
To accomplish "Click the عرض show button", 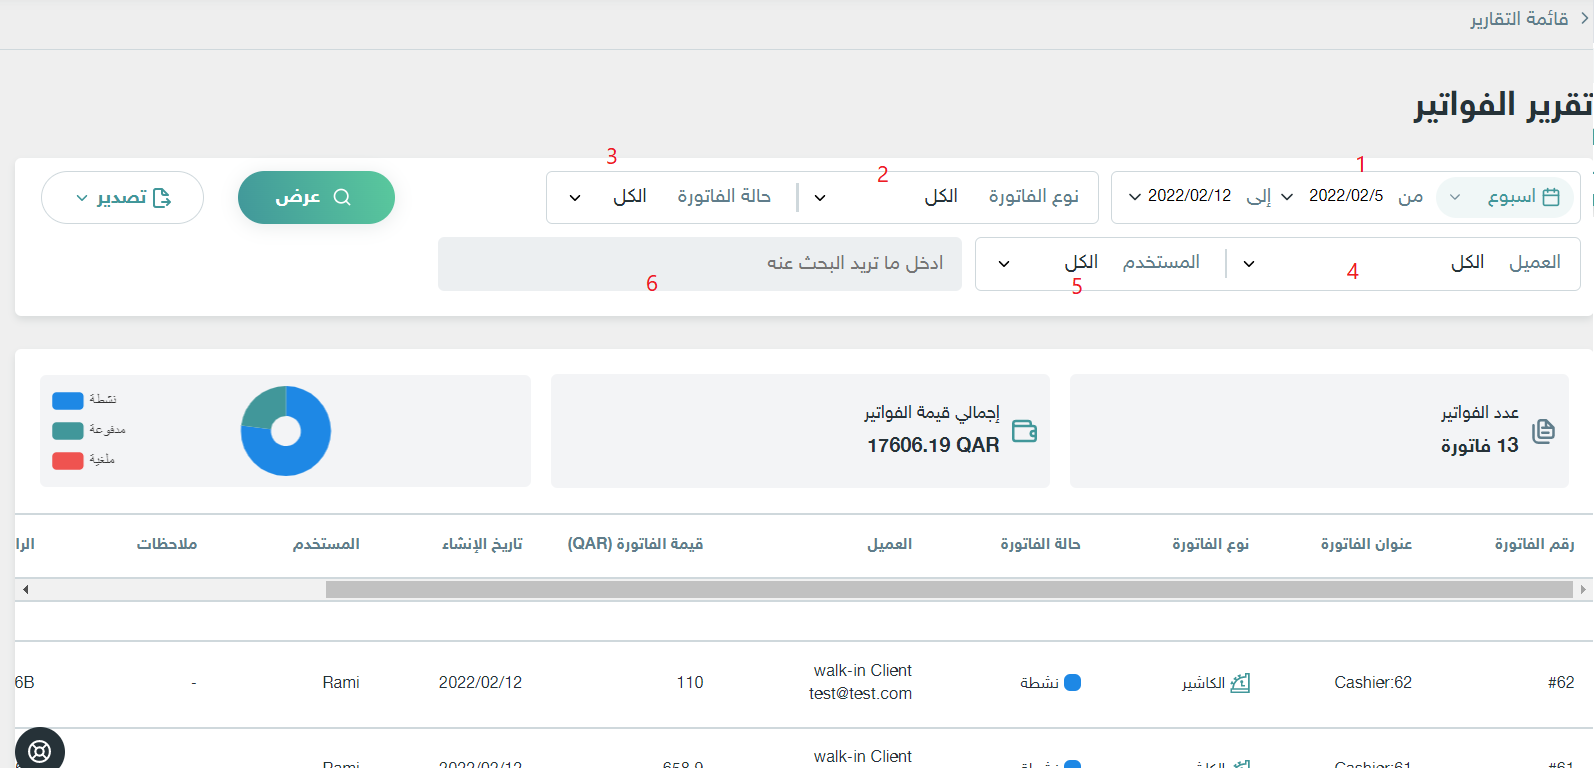I will tap(316, 197).
